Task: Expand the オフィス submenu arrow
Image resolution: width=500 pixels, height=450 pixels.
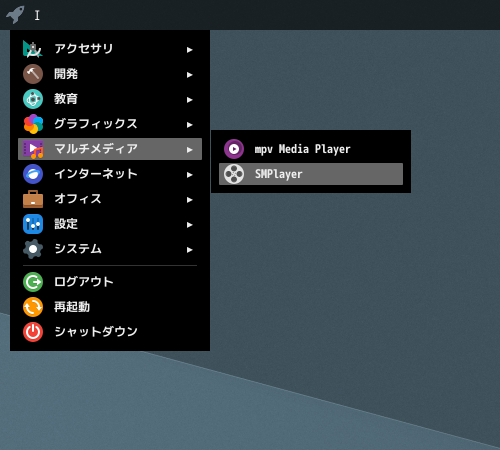Action: (x=190, y=200)
